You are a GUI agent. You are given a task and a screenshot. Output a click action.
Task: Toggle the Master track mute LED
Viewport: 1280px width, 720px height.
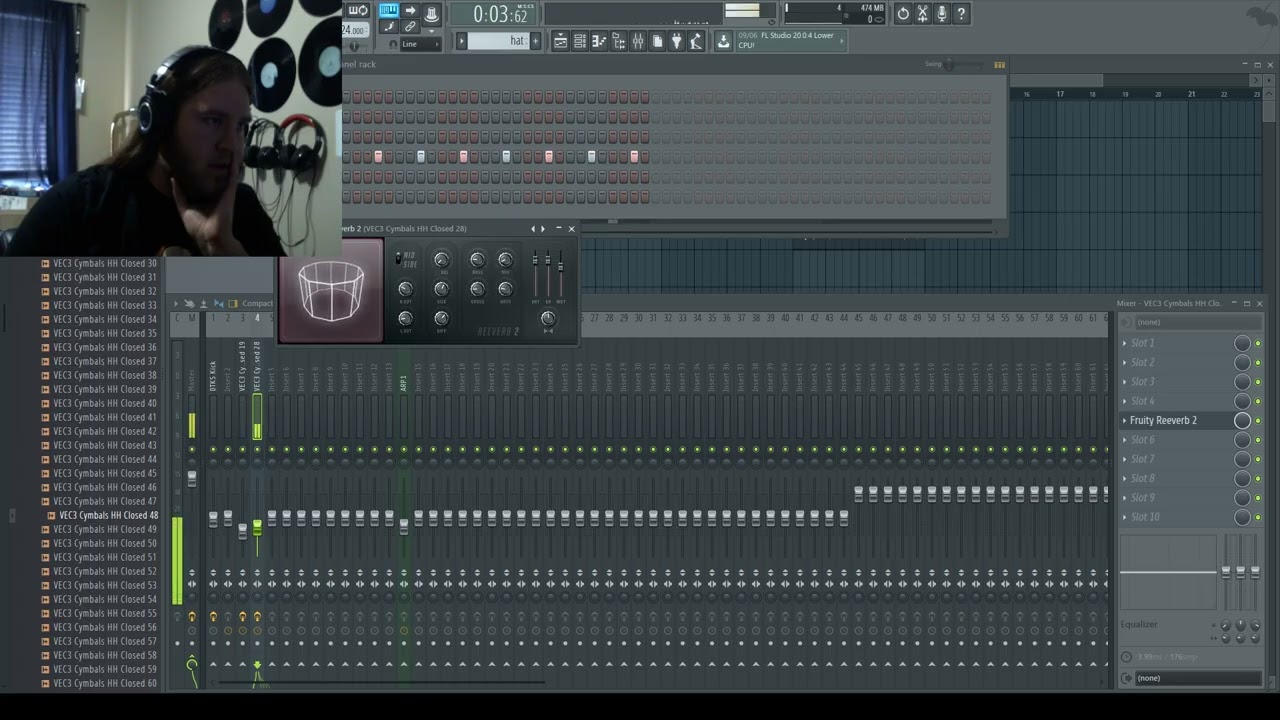(192, 449)
